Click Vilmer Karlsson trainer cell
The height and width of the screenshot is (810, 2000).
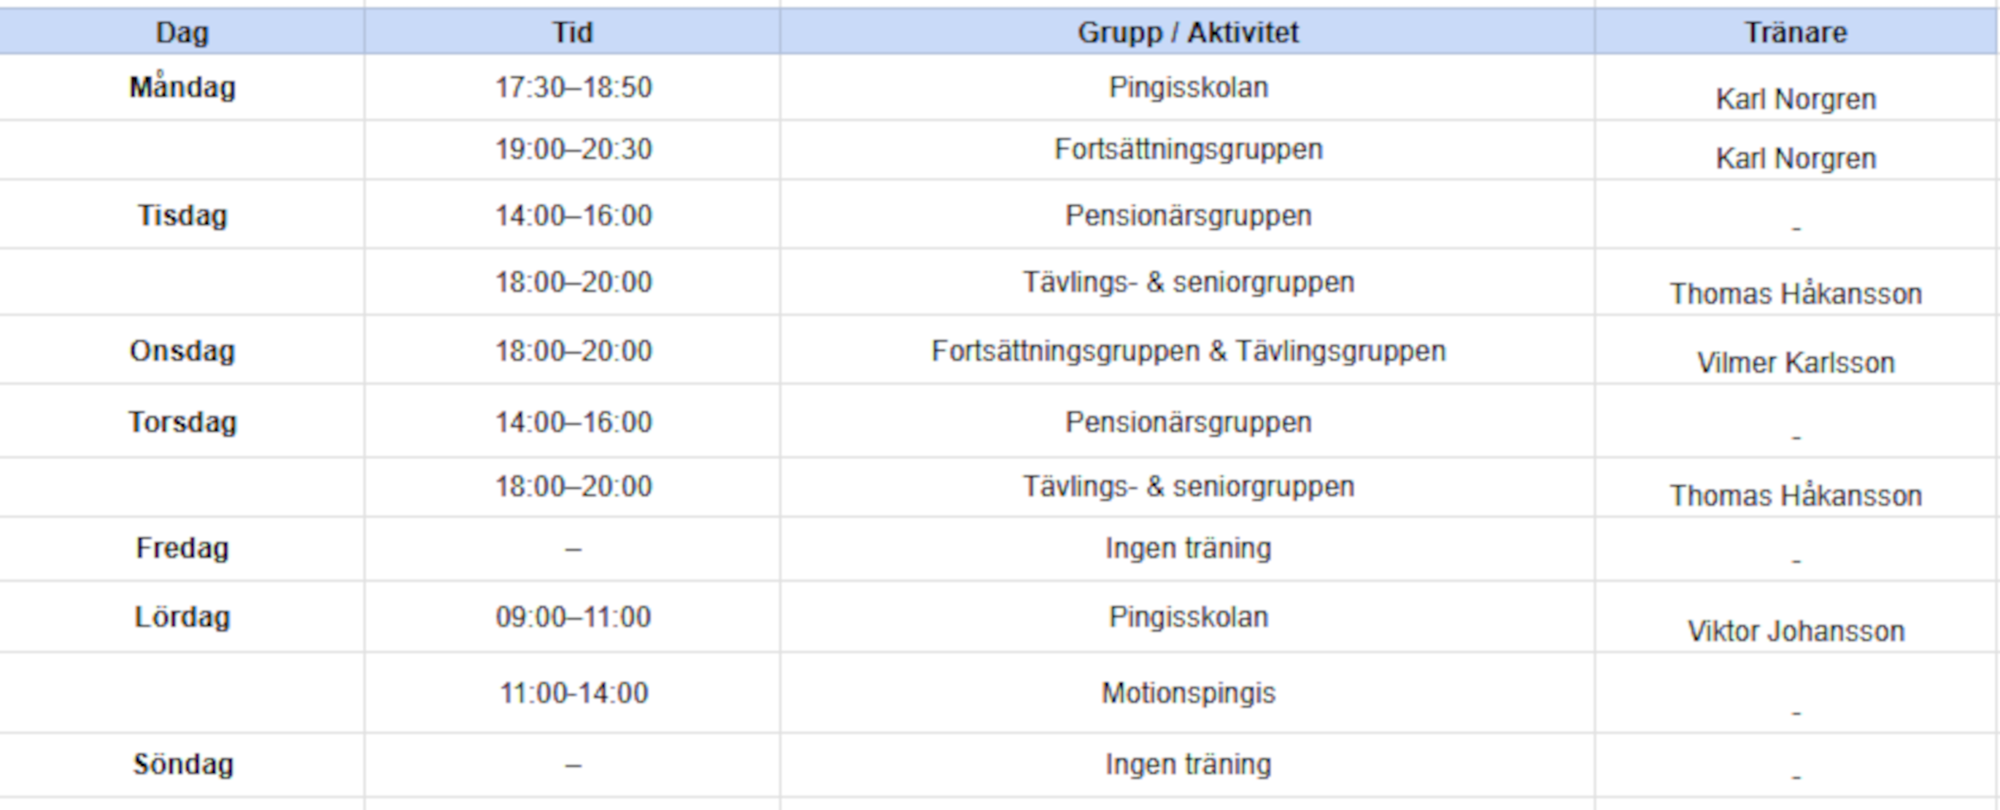1796,351
